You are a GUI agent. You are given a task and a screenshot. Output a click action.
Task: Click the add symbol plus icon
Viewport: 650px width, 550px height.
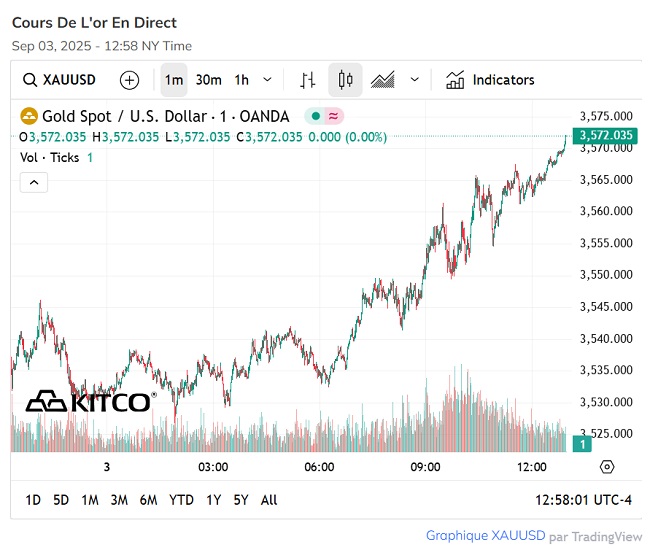pyautogui.click(x=129, y=80)
